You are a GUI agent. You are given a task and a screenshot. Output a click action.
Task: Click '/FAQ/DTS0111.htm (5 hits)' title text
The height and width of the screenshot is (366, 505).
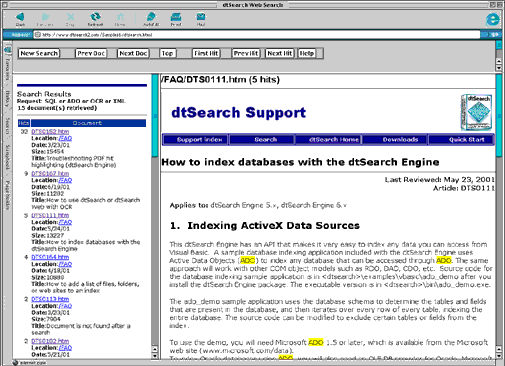pos(220,80)
